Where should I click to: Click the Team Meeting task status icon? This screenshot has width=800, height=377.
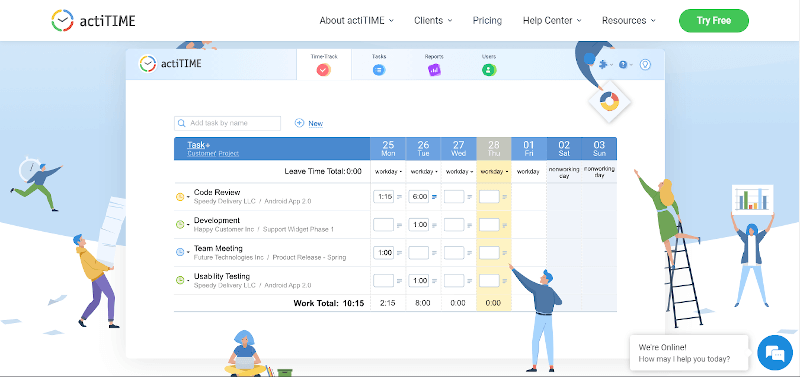180,252
